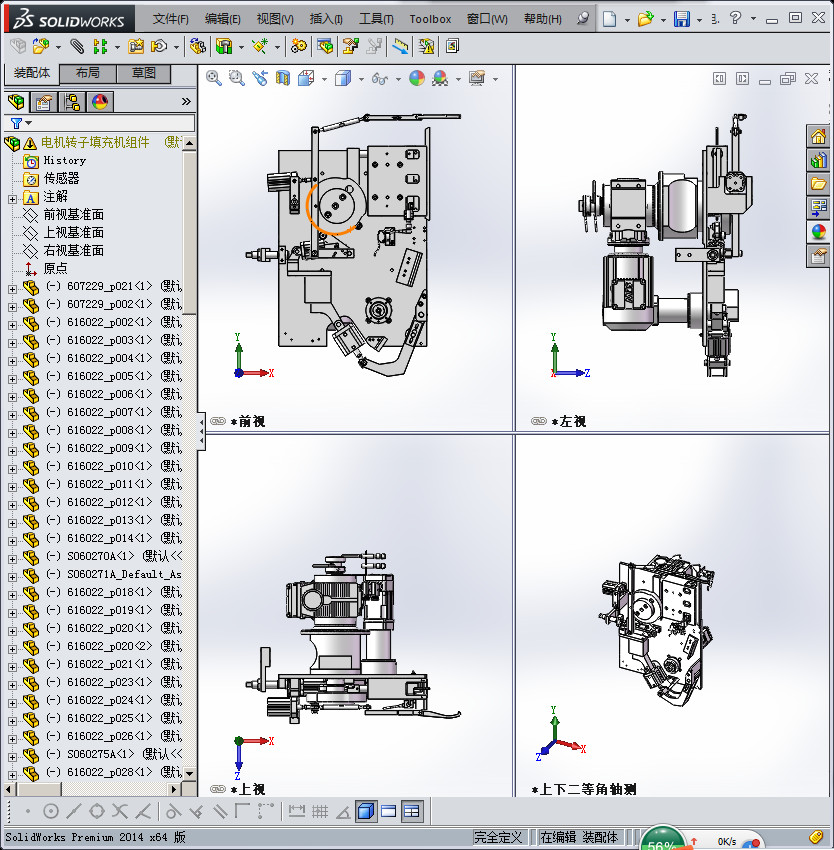The width and height of the screenshot is (834, 850).
Task: Click the Appearances color ball in the task pane
Action: (818, 232)
